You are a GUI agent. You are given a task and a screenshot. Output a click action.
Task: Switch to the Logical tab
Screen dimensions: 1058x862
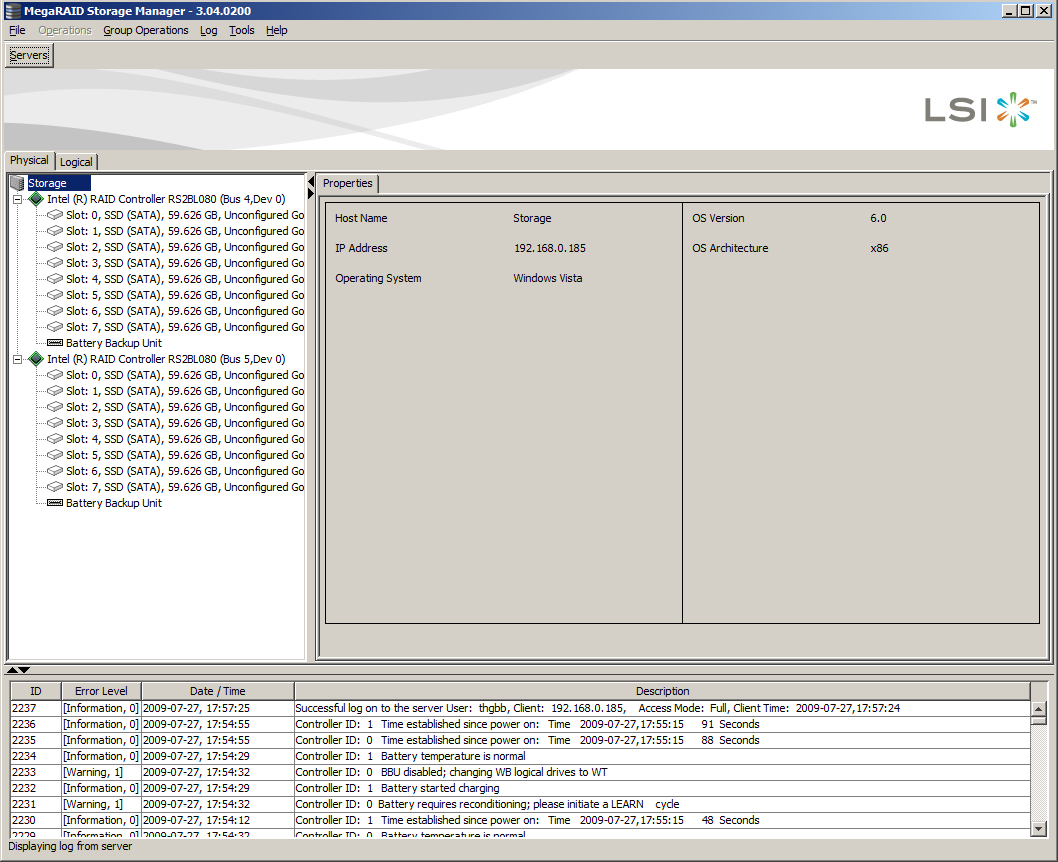click(x=76, y=161)
